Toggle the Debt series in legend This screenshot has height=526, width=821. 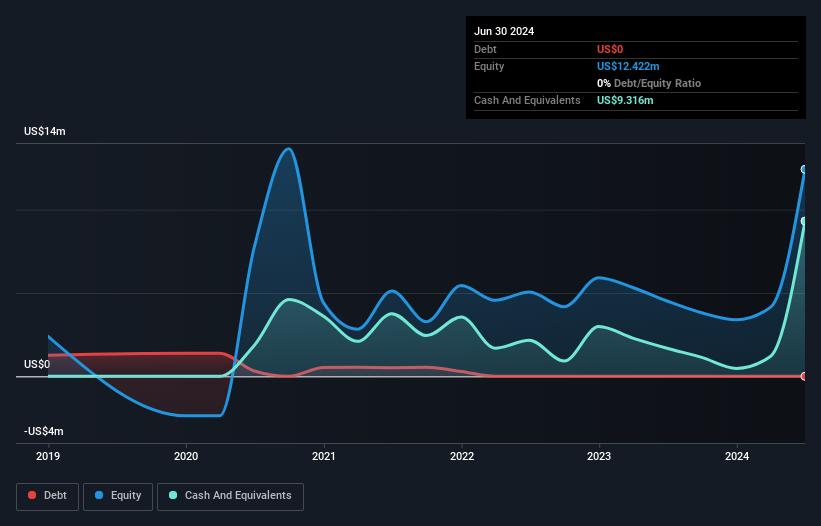[48, 496]
